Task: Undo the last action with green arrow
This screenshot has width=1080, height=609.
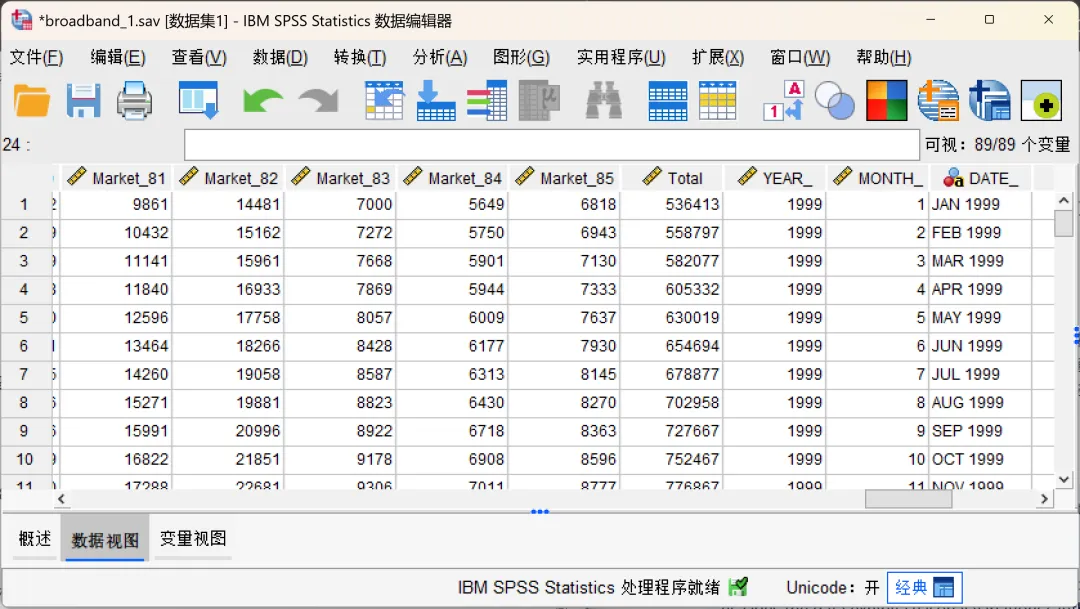Action: point(263,101)
